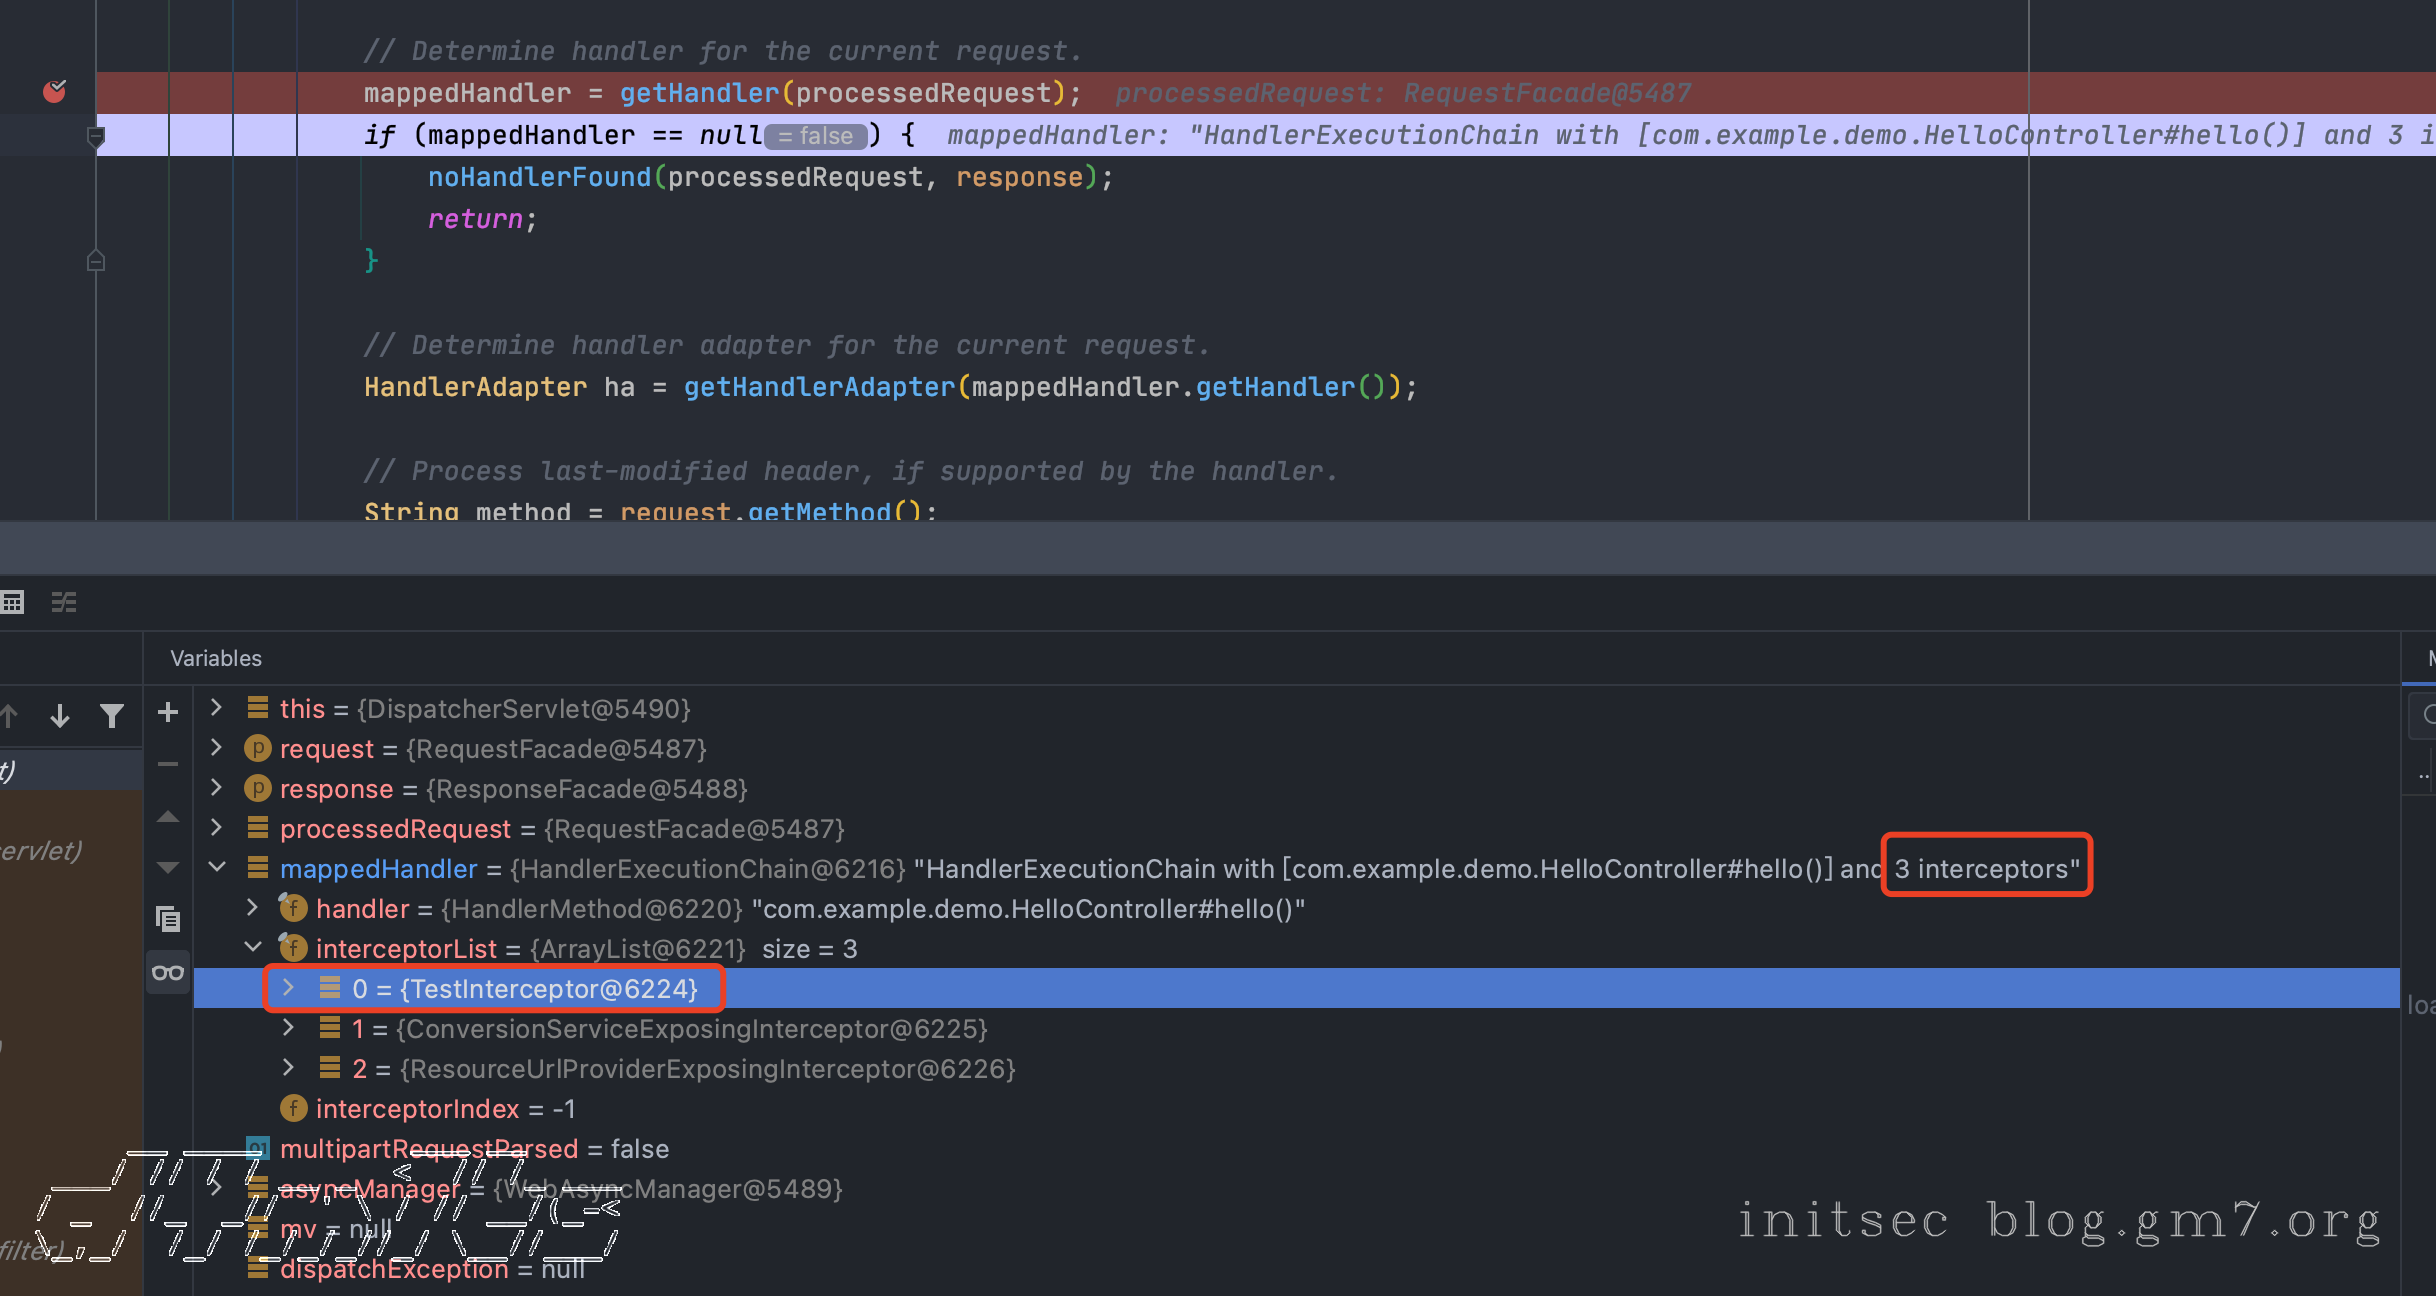Click the '= false' inline hint
This screenshot has width=2436, height=1296.
pos(816,136)
